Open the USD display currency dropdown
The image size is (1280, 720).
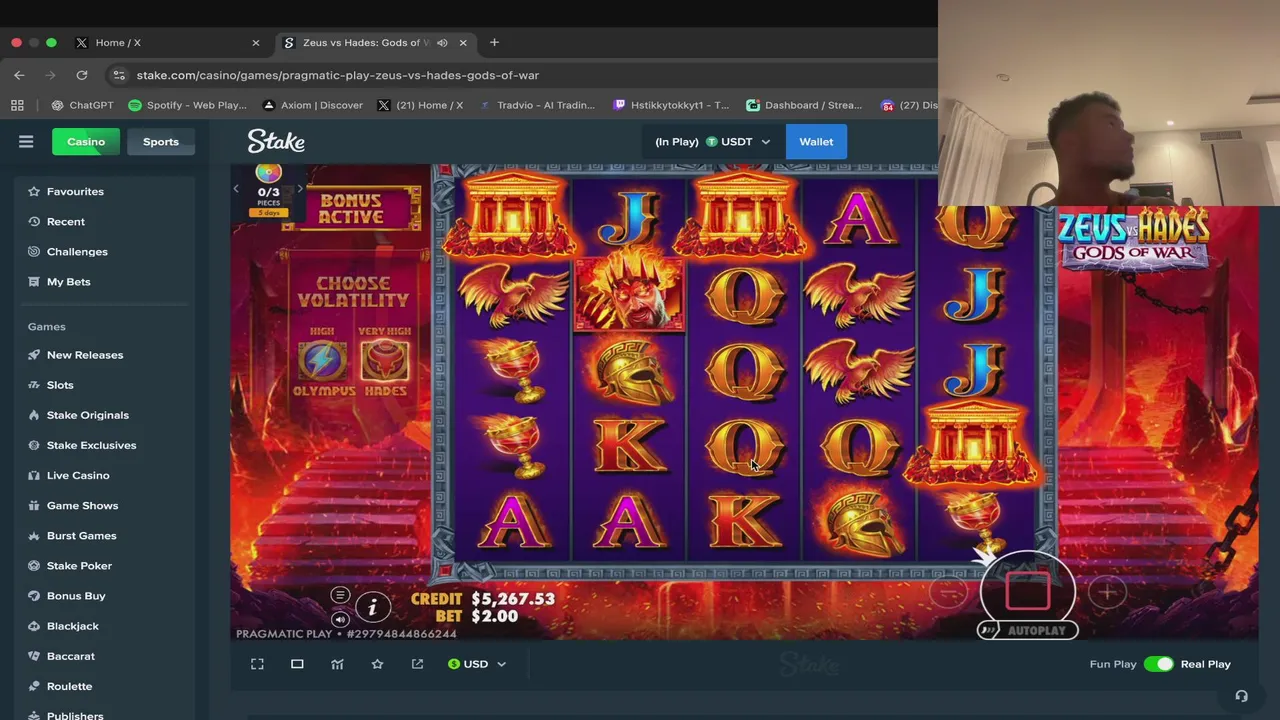[477, 664]
